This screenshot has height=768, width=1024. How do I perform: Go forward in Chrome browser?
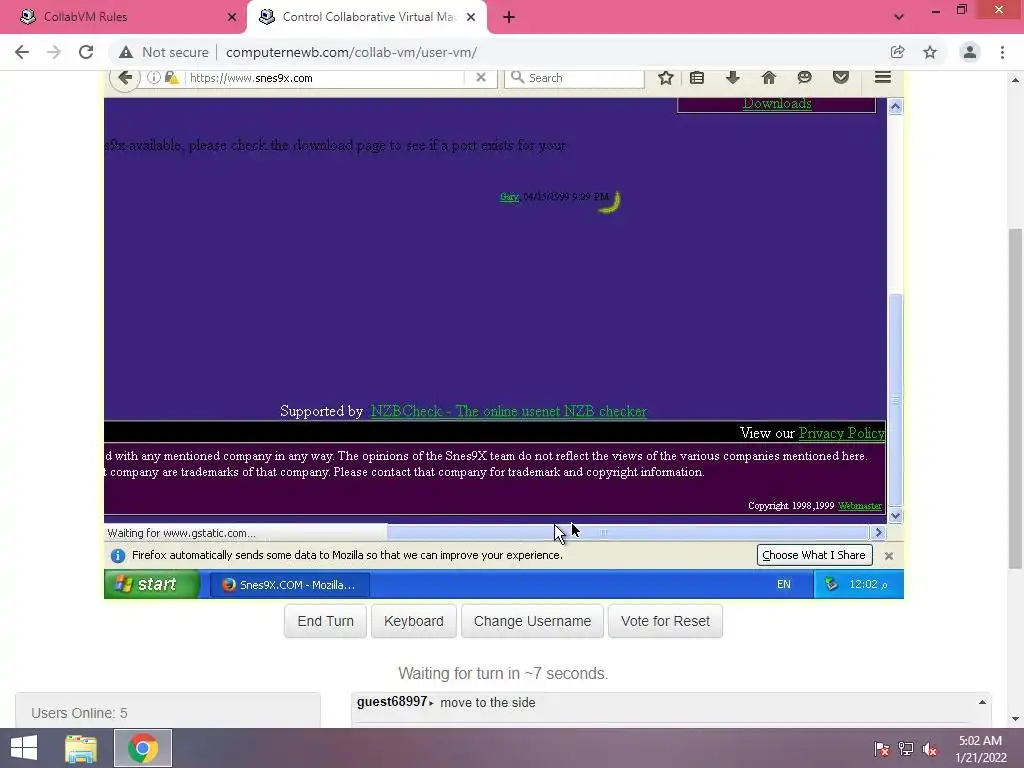coord(54,52)
